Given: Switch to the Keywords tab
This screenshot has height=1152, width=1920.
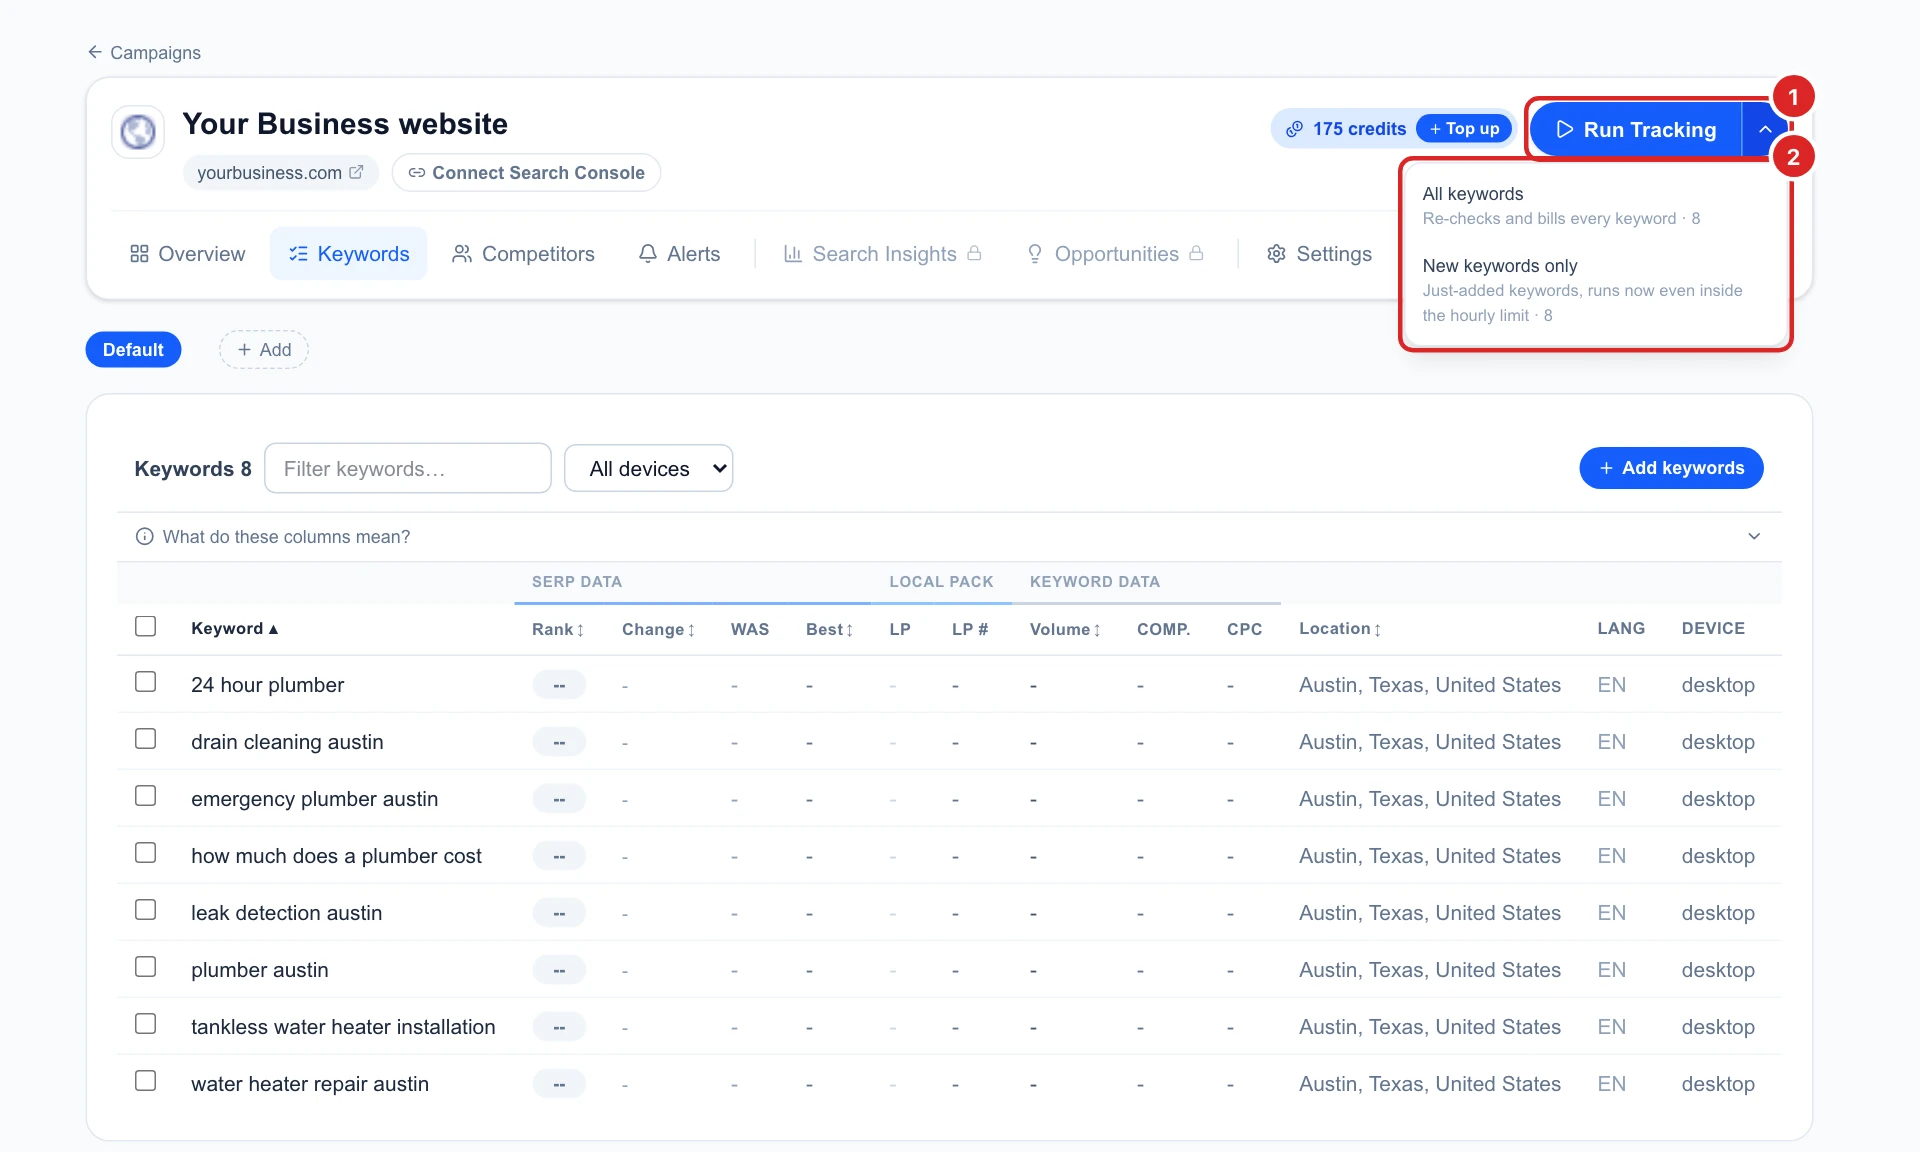Looking at the screenshot, I should coord(348,254).
